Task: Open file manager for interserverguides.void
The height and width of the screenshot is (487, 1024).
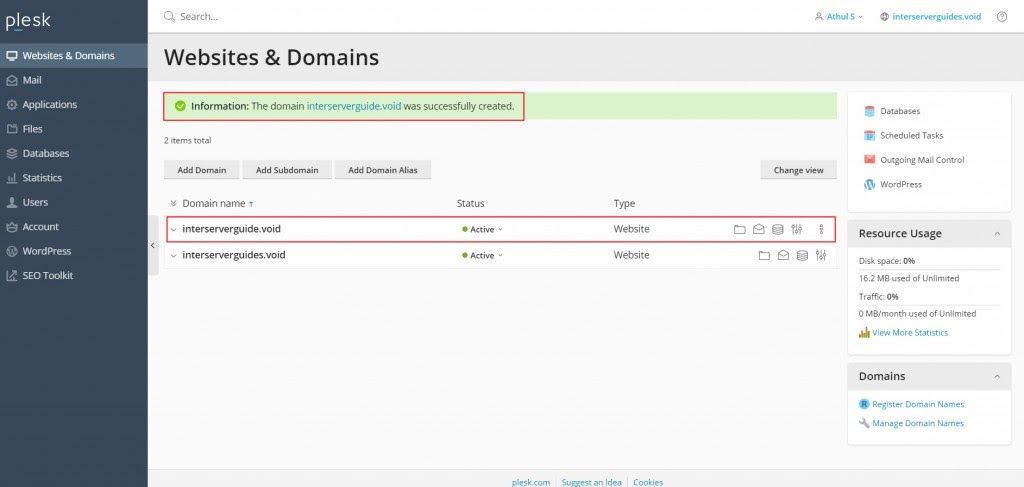Action: [764, 255]
